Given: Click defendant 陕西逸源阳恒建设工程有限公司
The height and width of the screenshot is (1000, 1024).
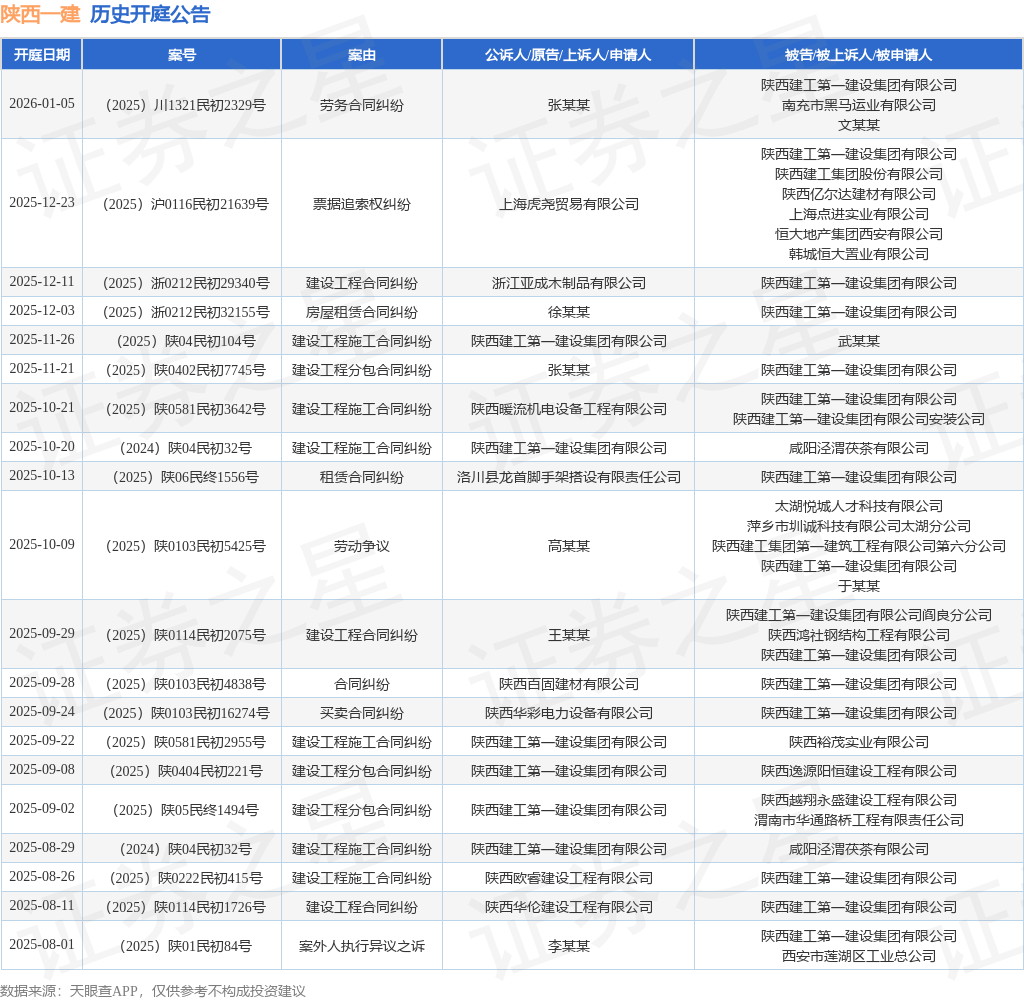Looking at the screenshot, I should point(859,771).
